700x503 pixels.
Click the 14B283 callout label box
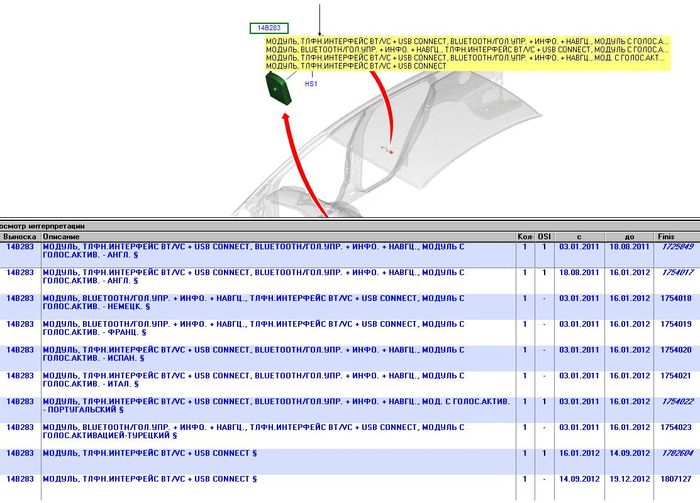[x=267, y=29]
